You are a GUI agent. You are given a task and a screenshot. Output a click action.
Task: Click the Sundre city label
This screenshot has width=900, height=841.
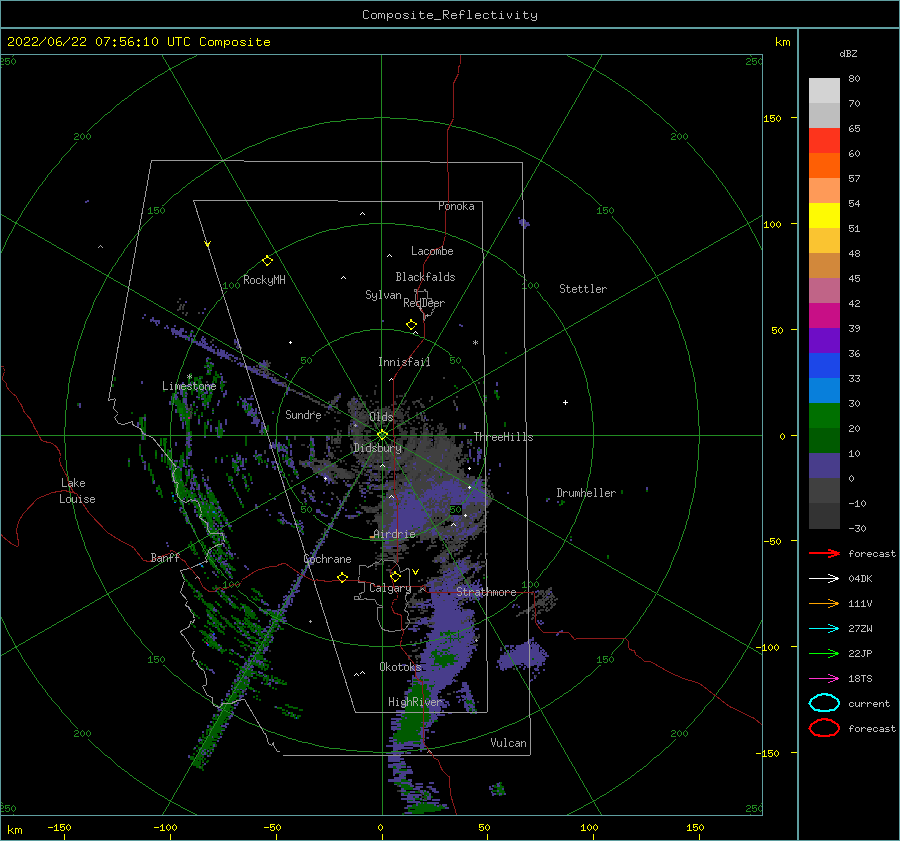coord(303,414)
